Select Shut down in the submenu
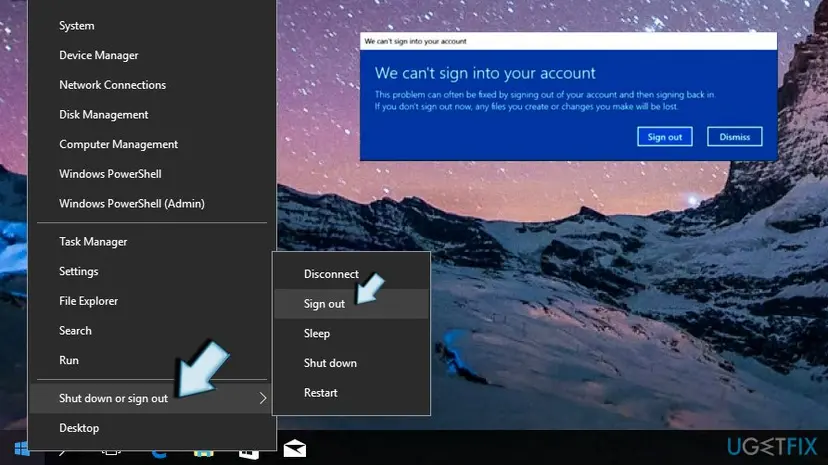The height and width of the screenshot is (465, 828). pos(351,363)
